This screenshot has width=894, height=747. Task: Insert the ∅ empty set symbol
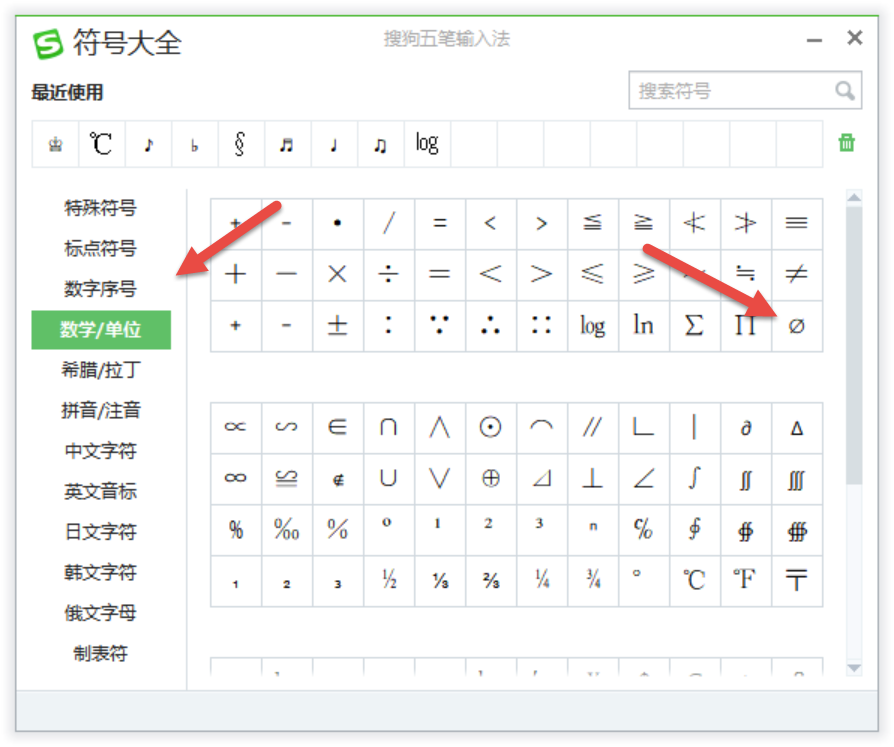(x=797, y=326)
